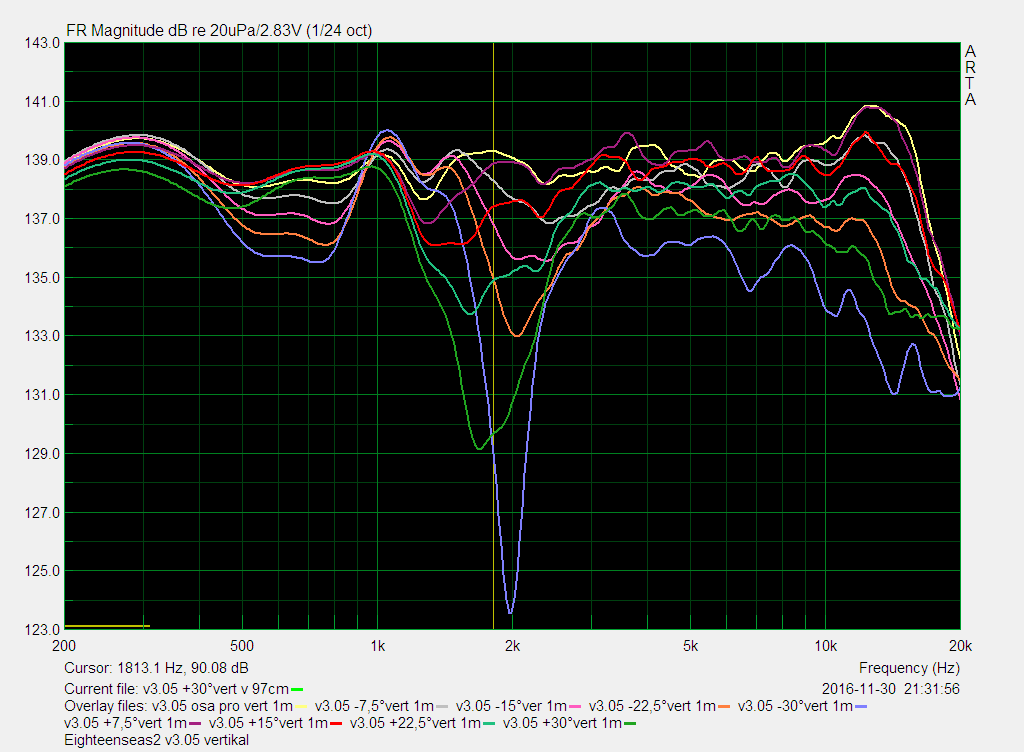Click the 2016-11-30 21:31:56 timestamp
Viewport: 1024px width, 752px height.
pyautogui.click(x=891, y=689)
